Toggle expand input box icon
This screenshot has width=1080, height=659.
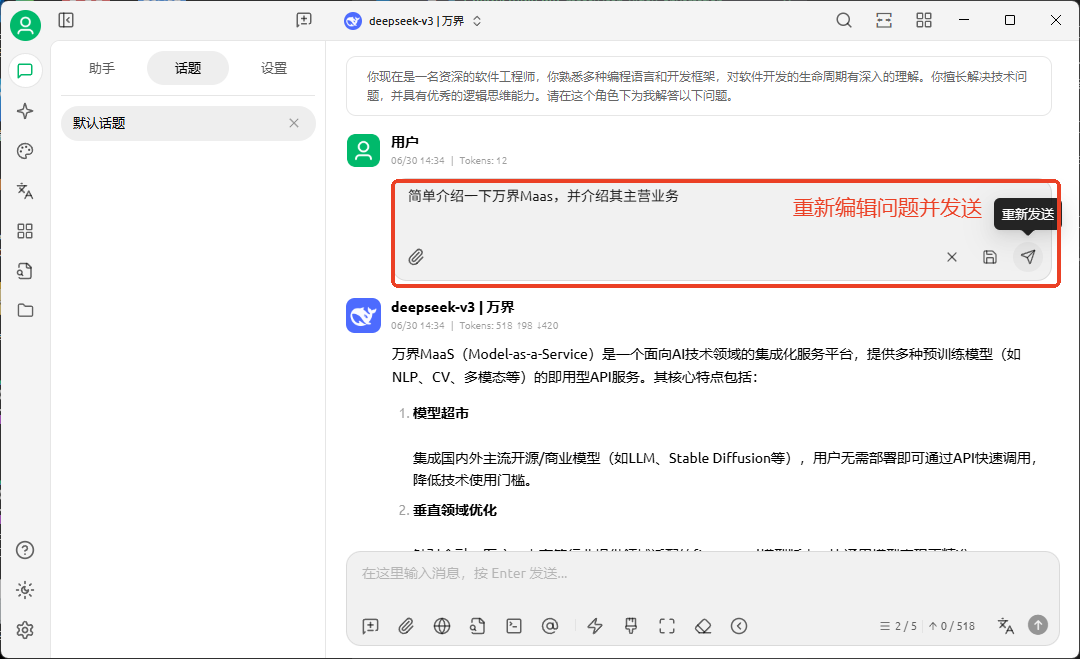pos(667,626)
